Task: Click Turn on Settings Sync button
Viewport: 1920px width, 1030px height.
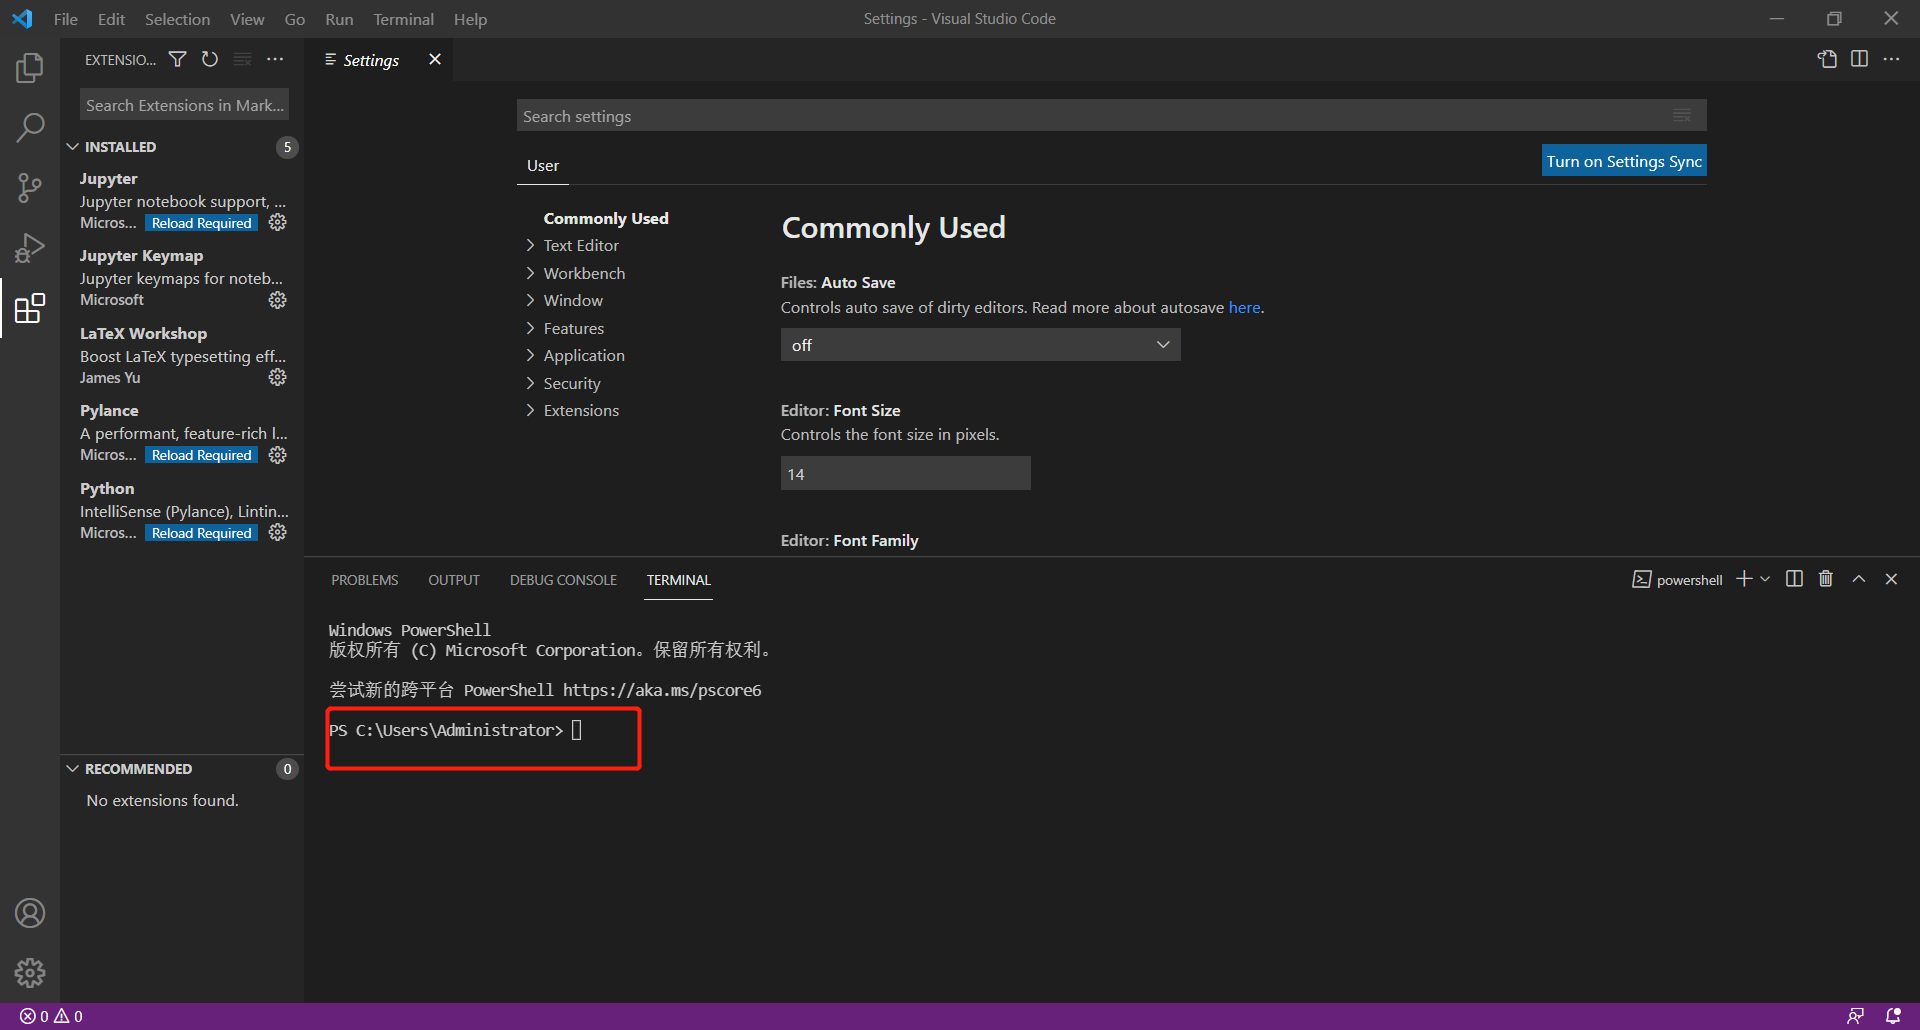Action: pos(1624,161)
